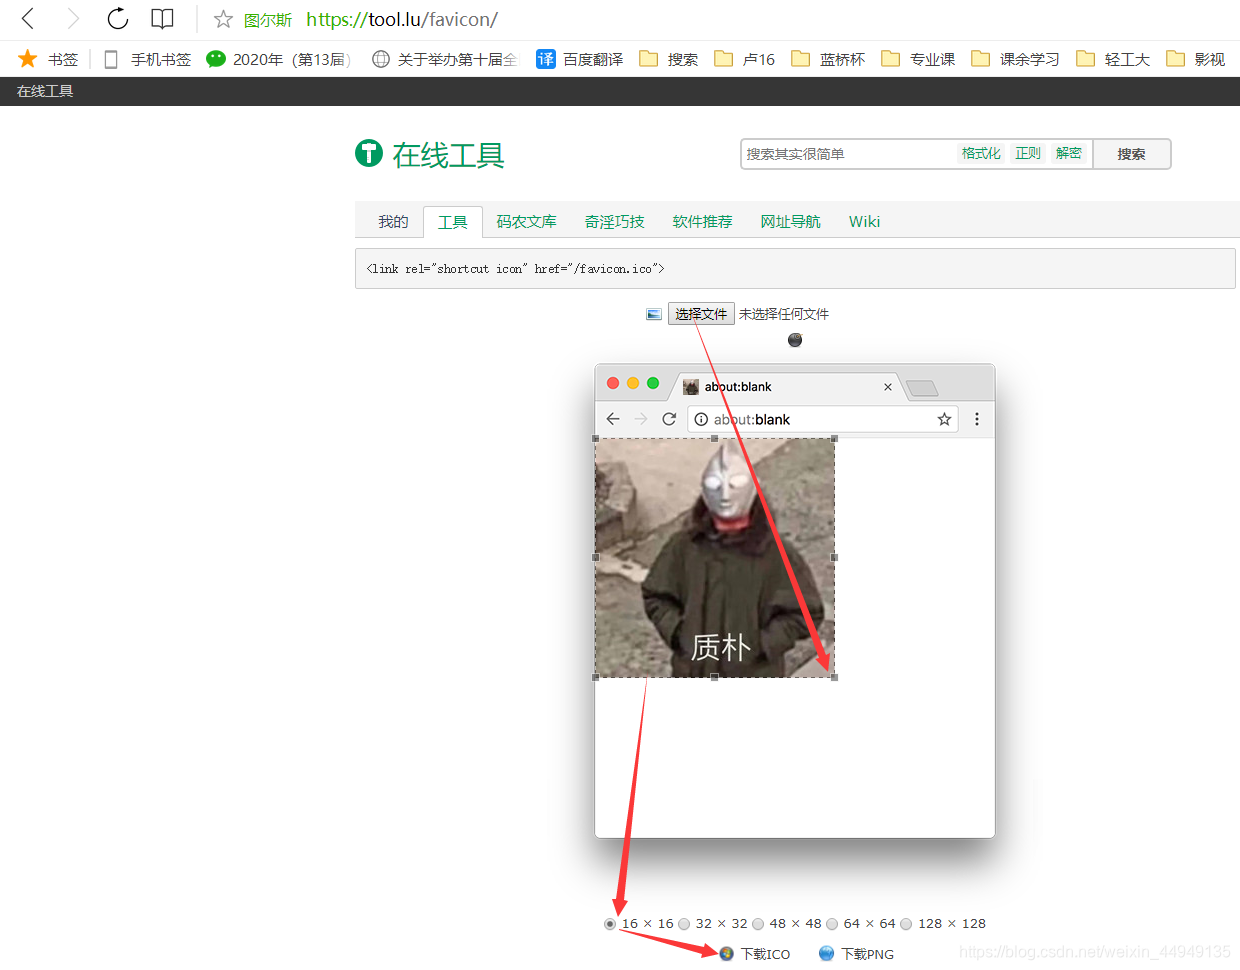
Task: Expand the 蓝桥杯 bookmark folder
Action: pyautogui.click(x=828, y=59)
